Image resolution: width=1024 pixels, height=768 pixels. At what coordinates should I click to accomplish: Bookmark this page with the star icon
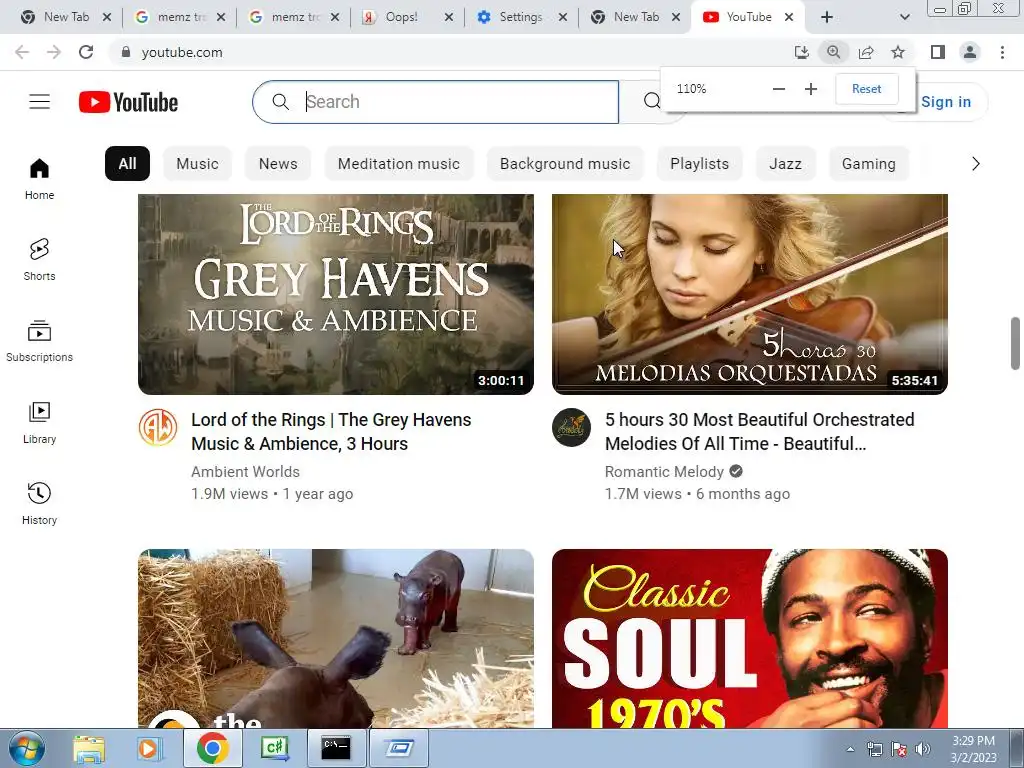pos(898,52)
